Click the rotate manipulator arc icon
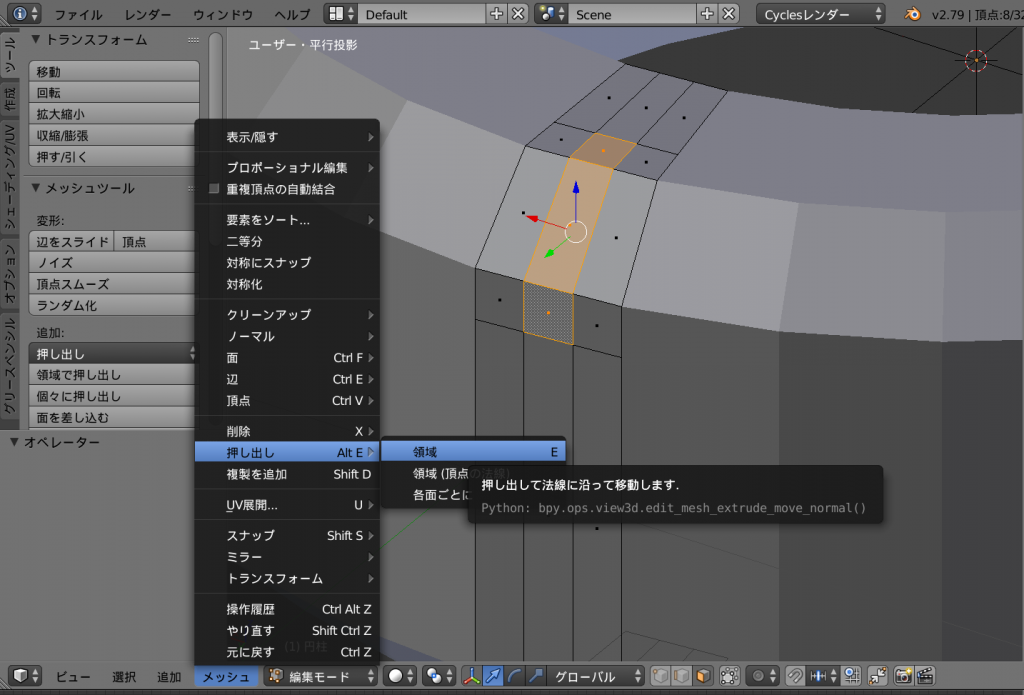Viewport: 1024px width, 695px height. point(515,676)
